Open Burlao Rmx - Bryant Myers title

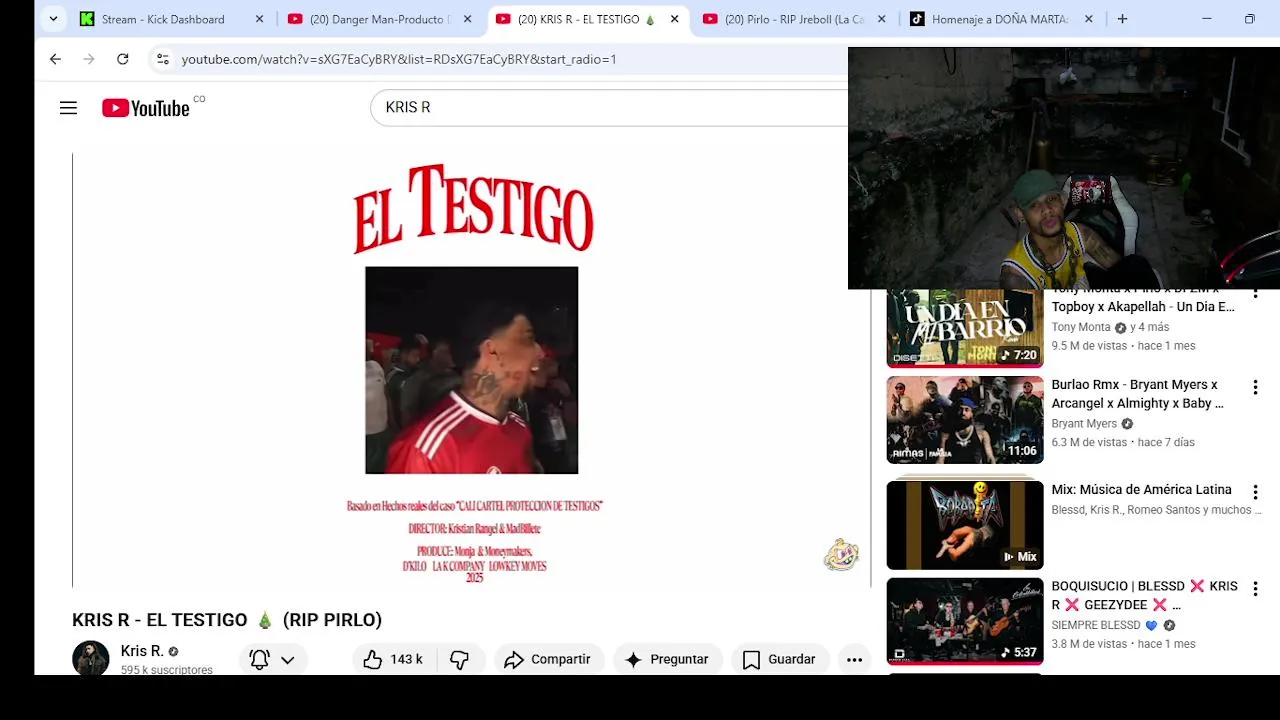point(1138,394)
